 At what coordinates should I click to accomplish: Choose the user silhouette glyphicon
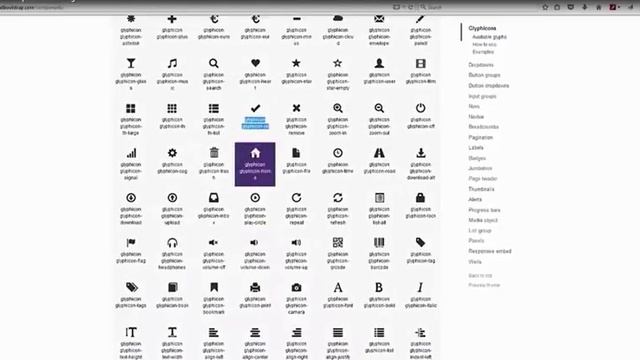pyautogui.click(x=379, y=63)
